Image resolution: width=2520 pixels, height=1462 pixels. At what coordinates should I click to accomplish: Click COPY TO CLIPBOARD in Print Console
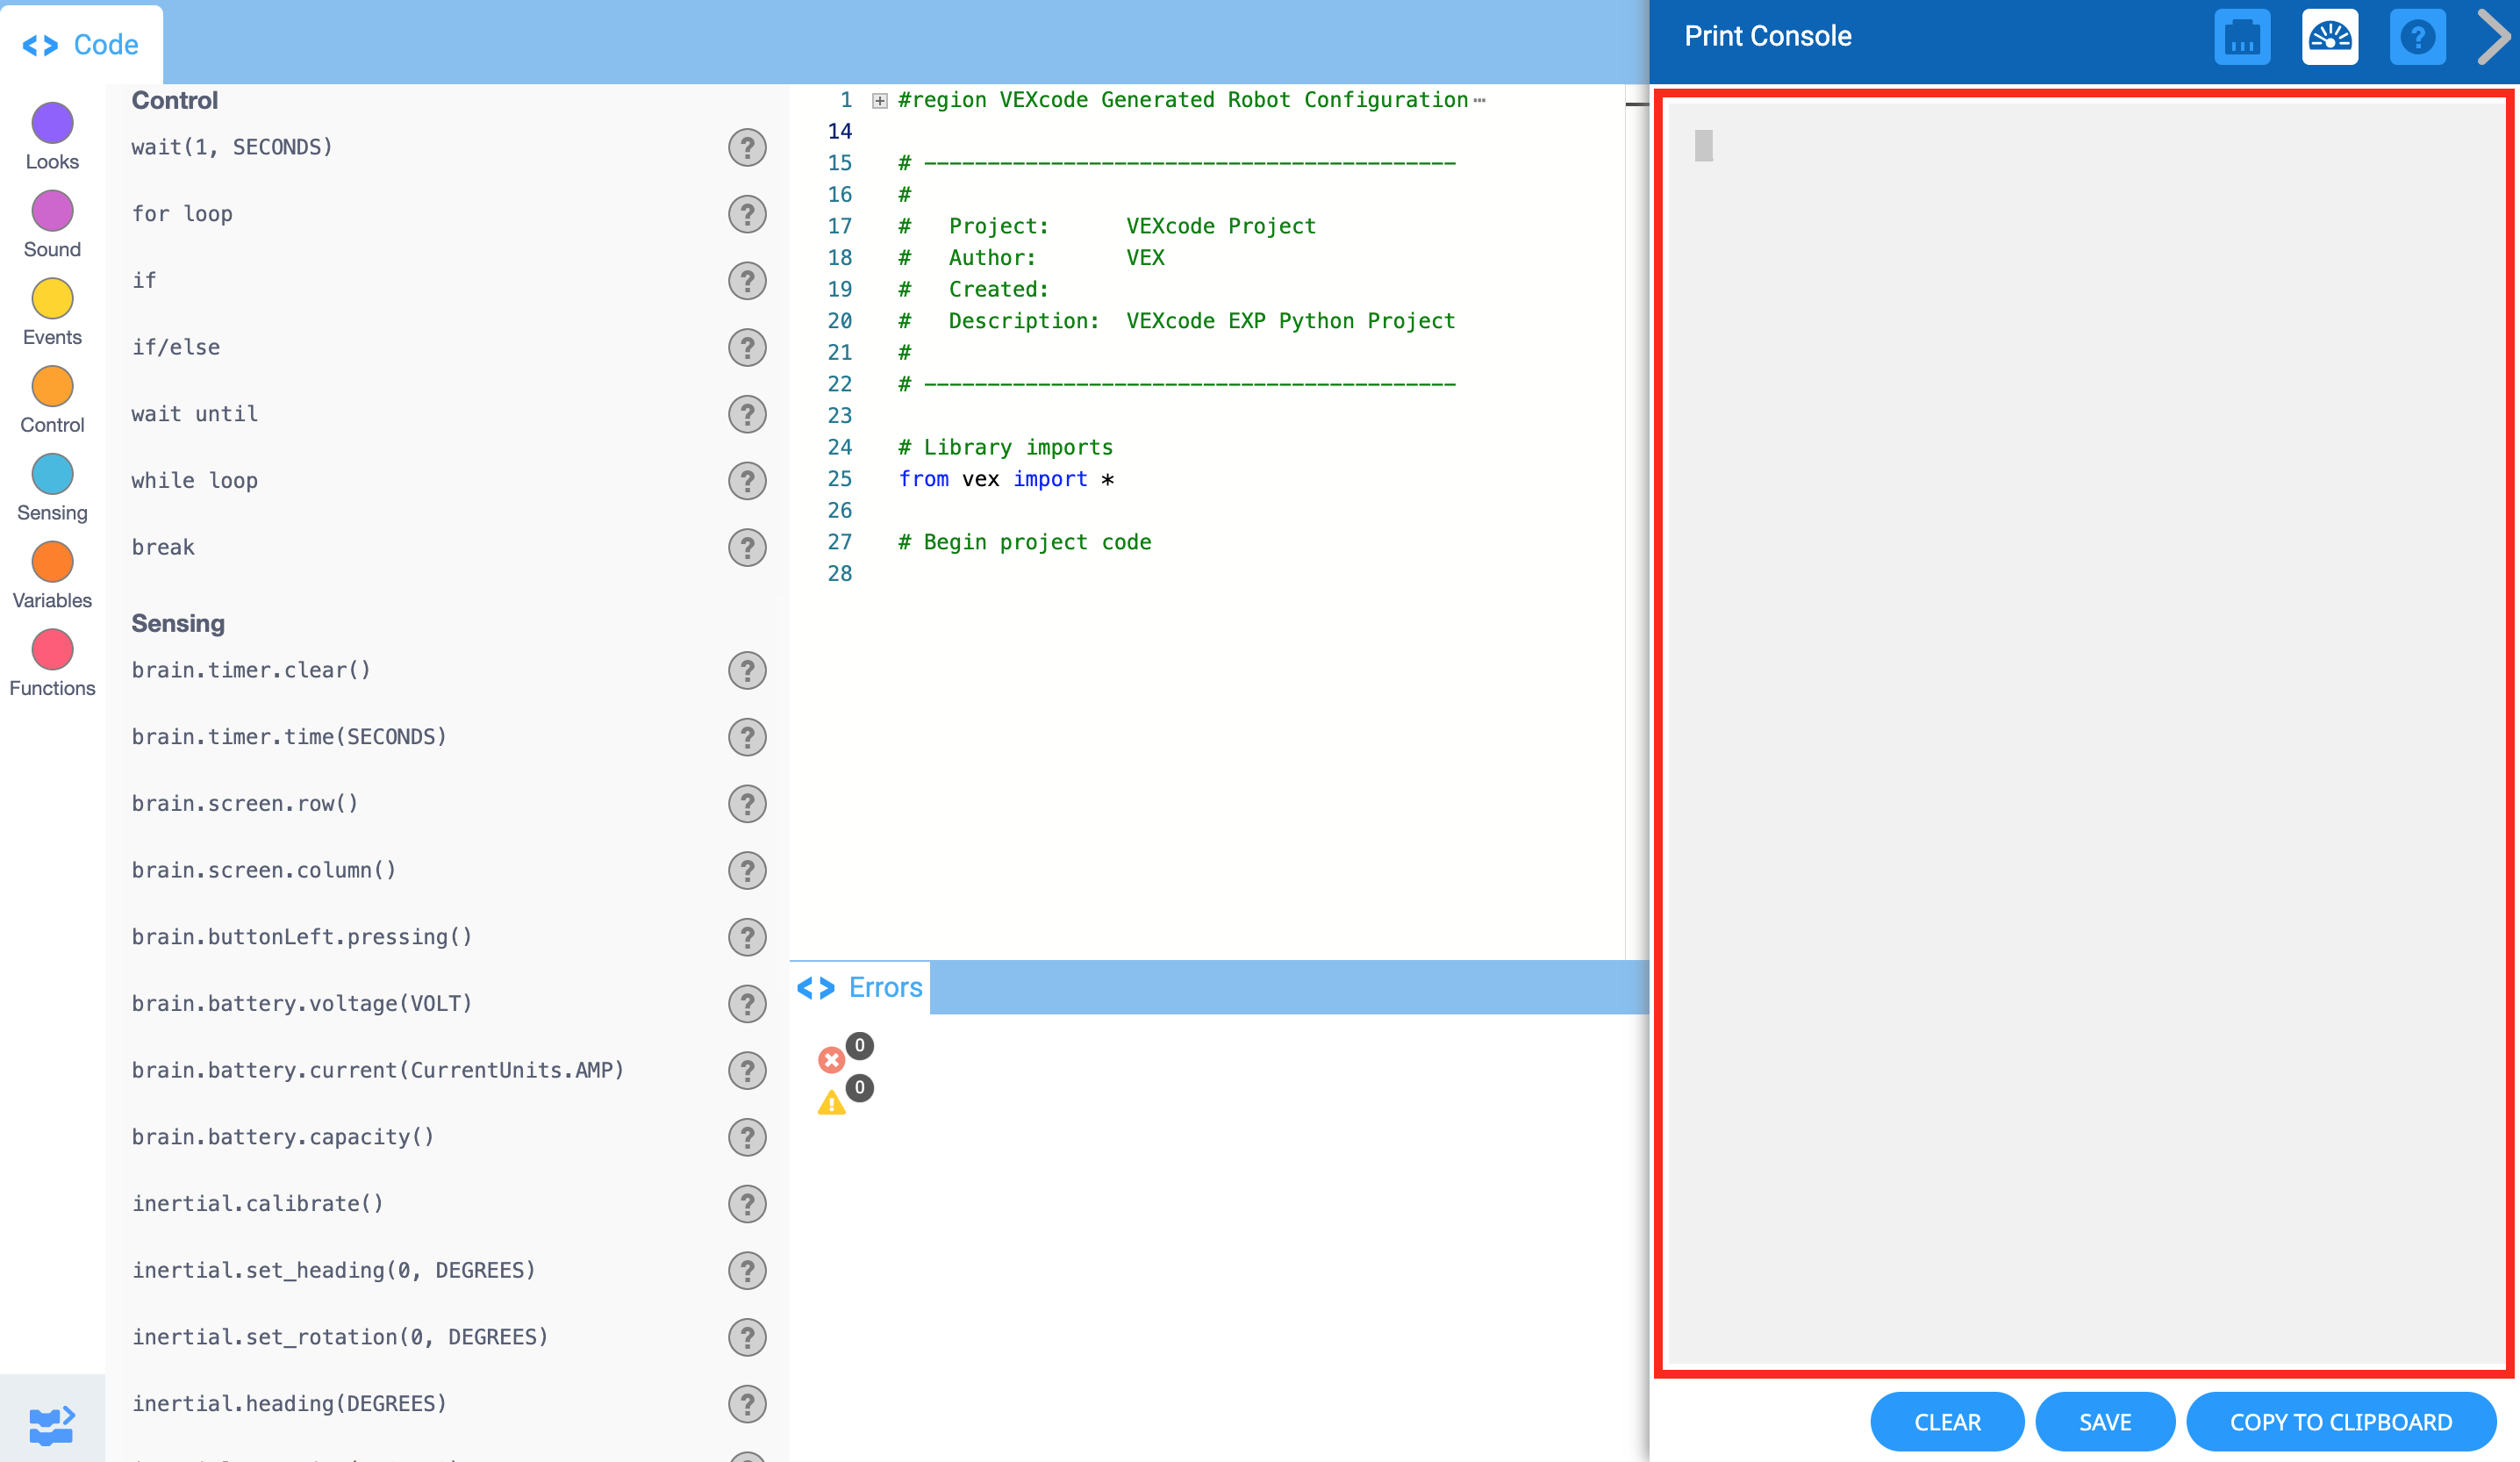point(2341,1421)
